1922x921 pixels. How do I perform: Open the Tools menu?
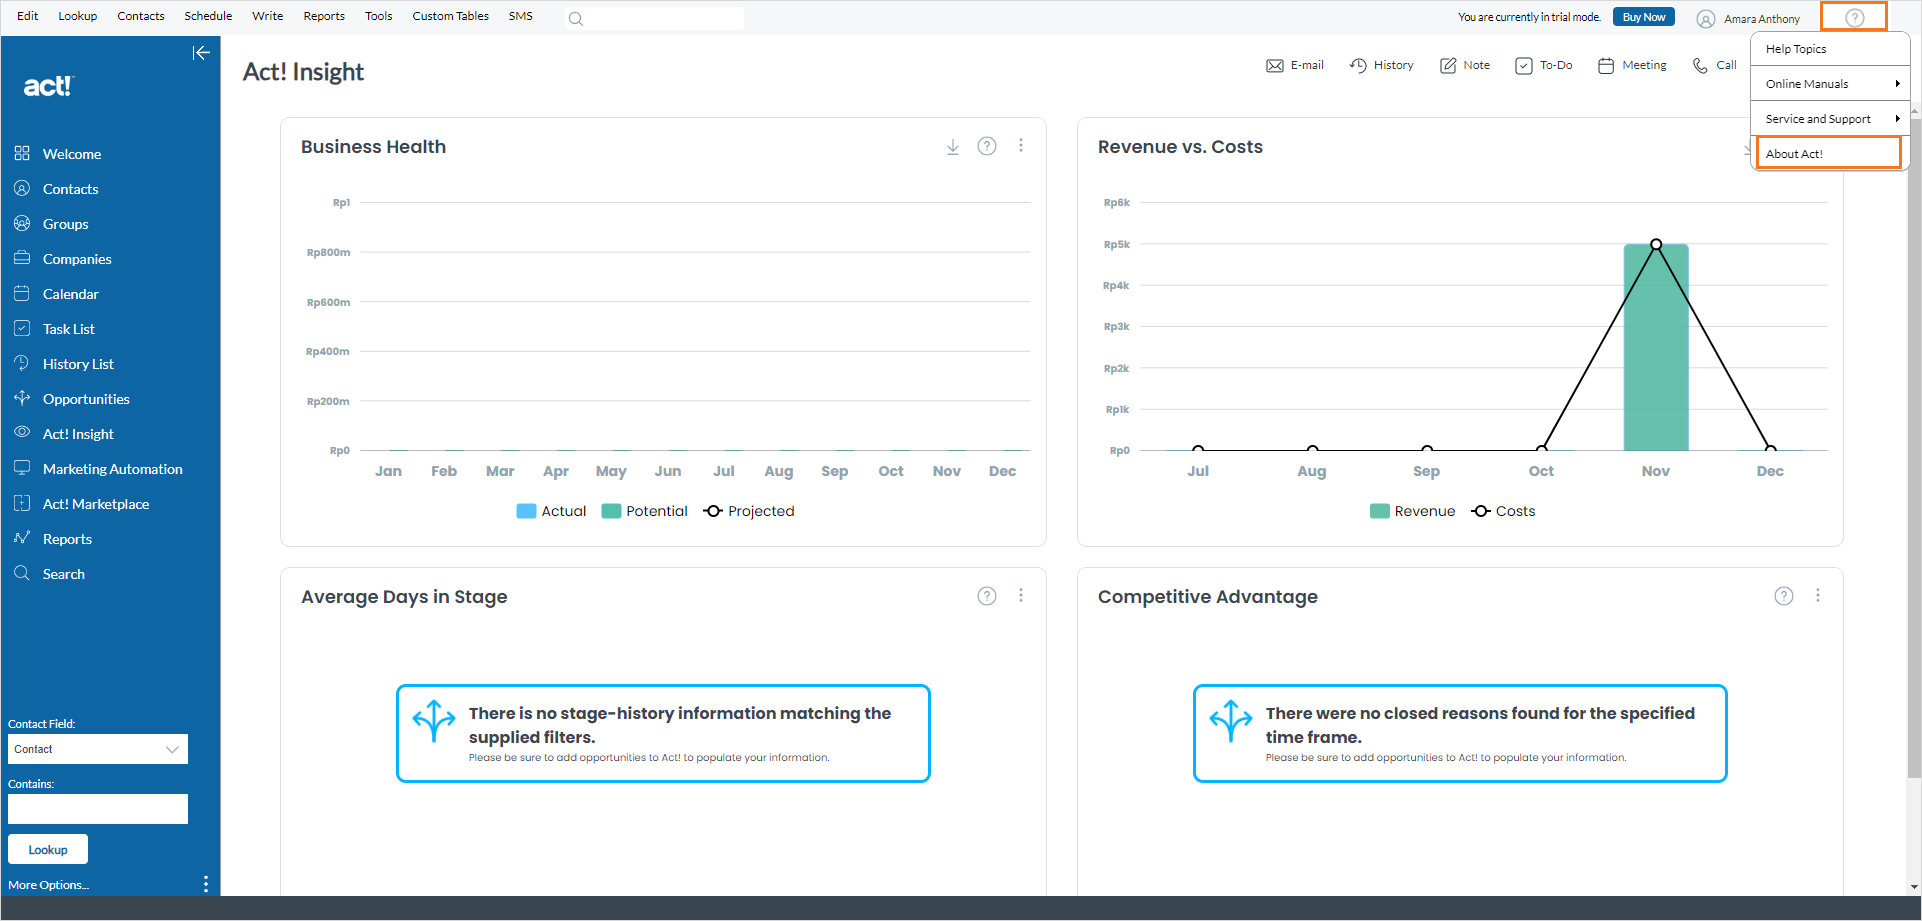378,16
